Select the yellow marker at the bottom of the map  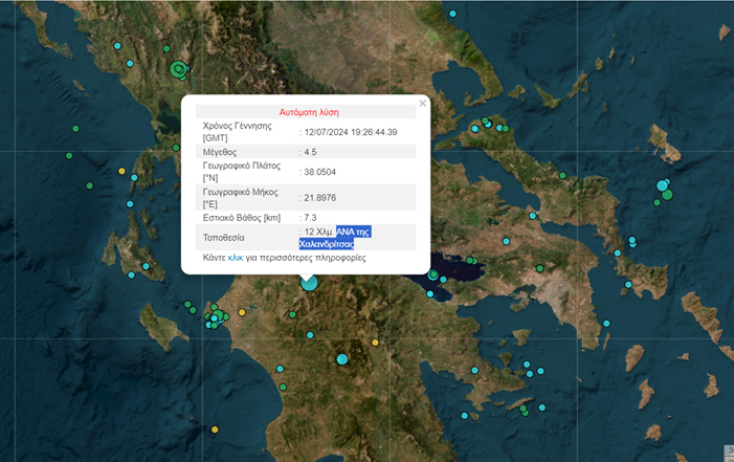click(x=214, y=429)
